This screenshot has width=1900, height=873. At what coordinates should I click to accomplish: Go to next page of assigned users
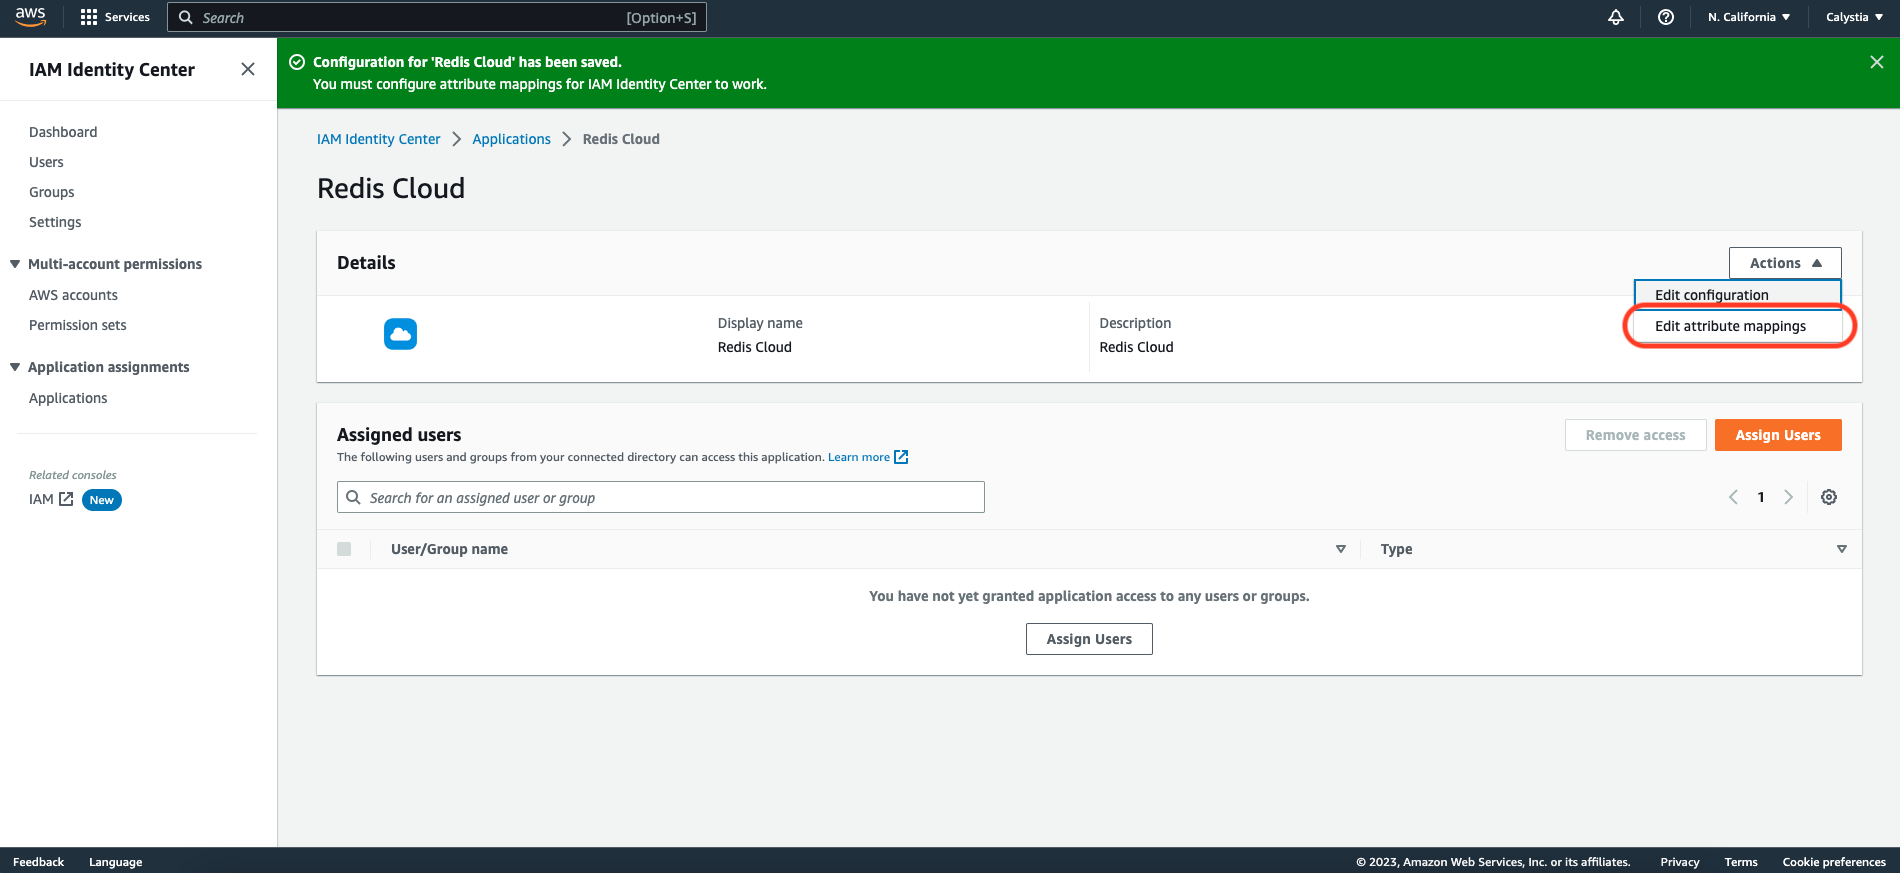pyautogui.click(x=1788, y=497)
